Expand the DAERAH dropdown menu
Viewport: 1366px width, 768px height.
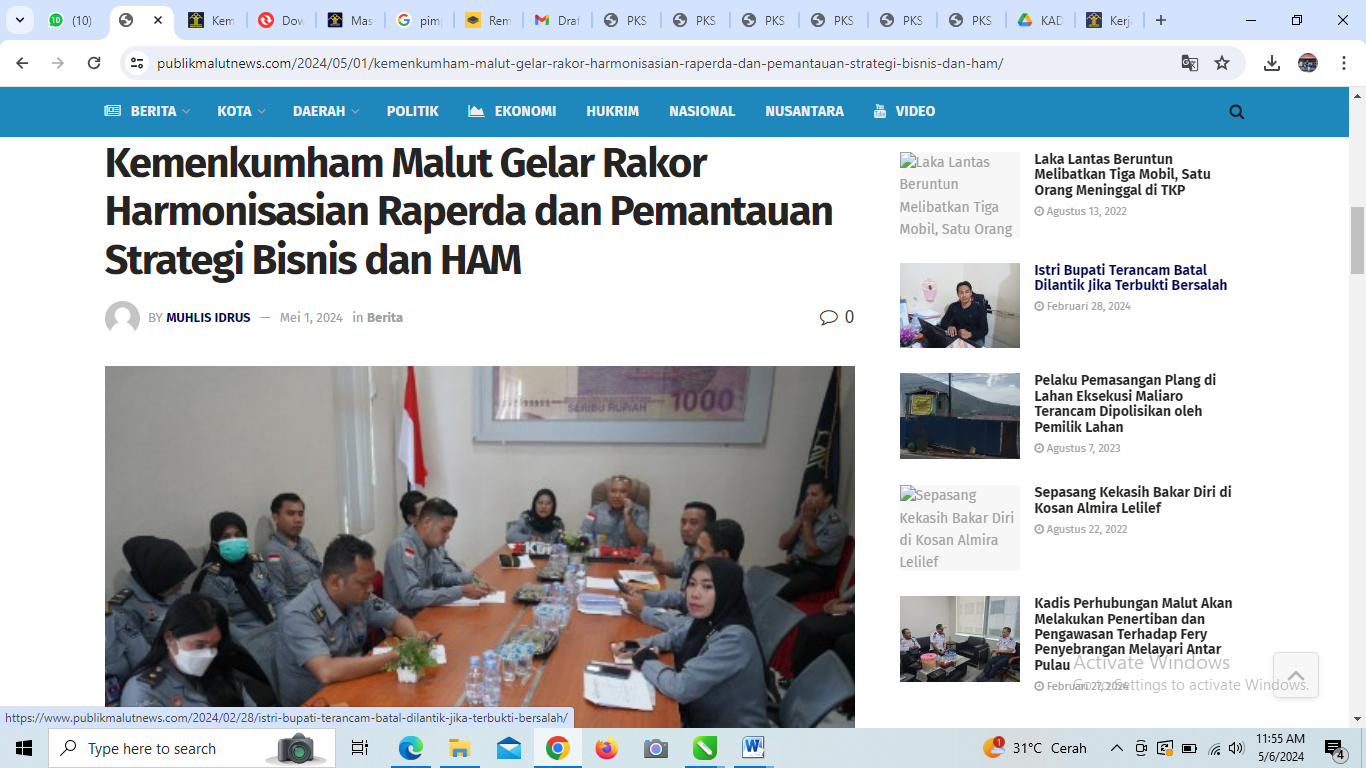325,112
